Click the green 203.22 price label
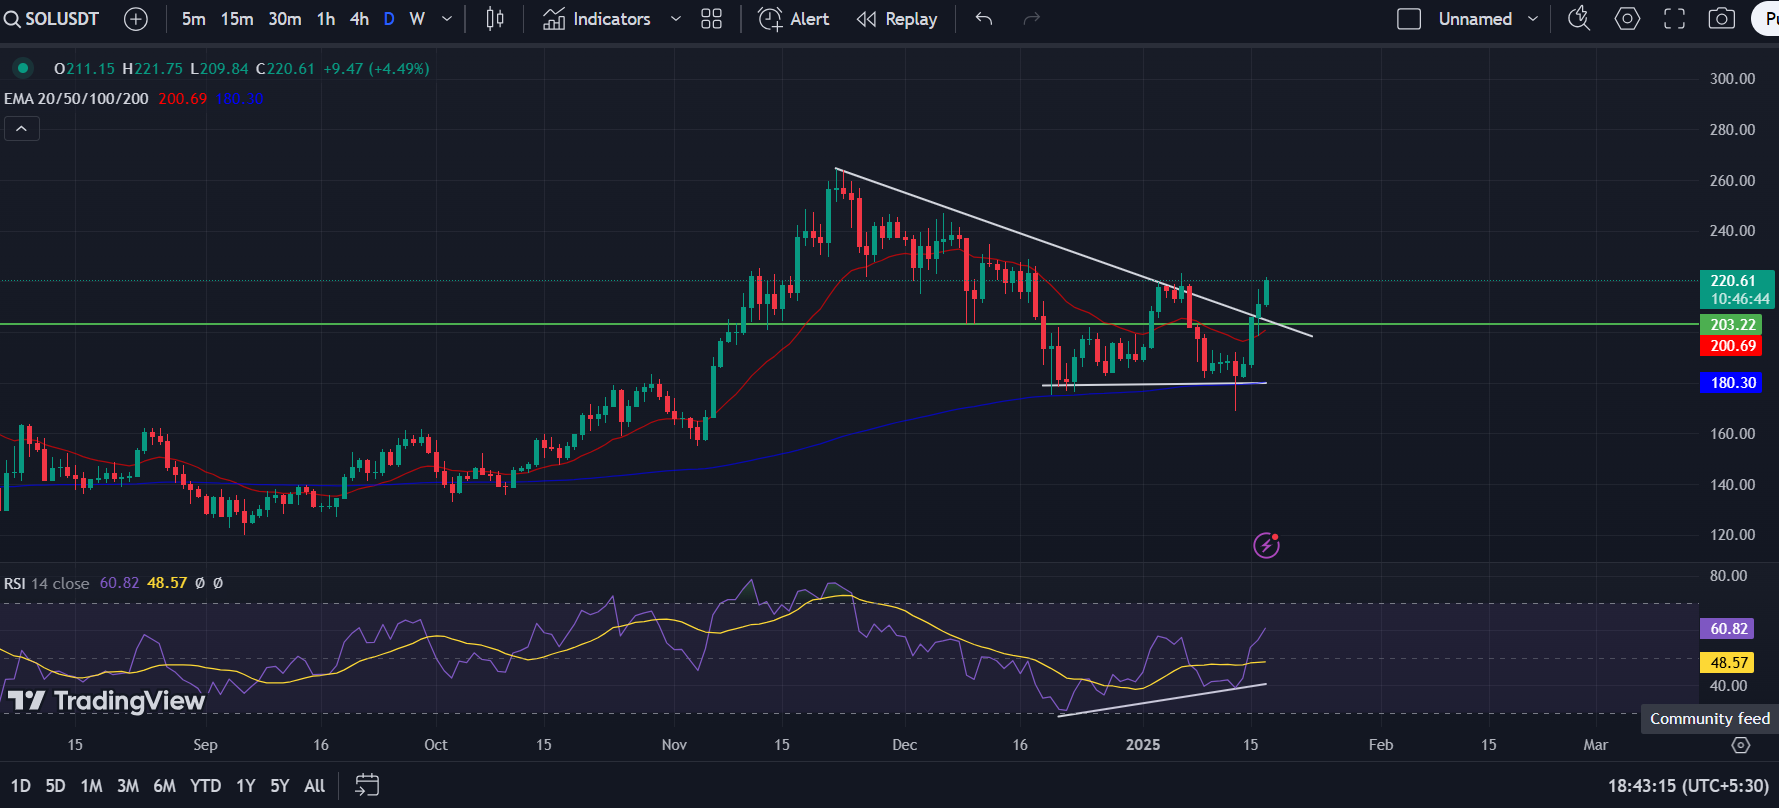Viewport: 1779px width, 808px height. click(x=1733, y=325)
